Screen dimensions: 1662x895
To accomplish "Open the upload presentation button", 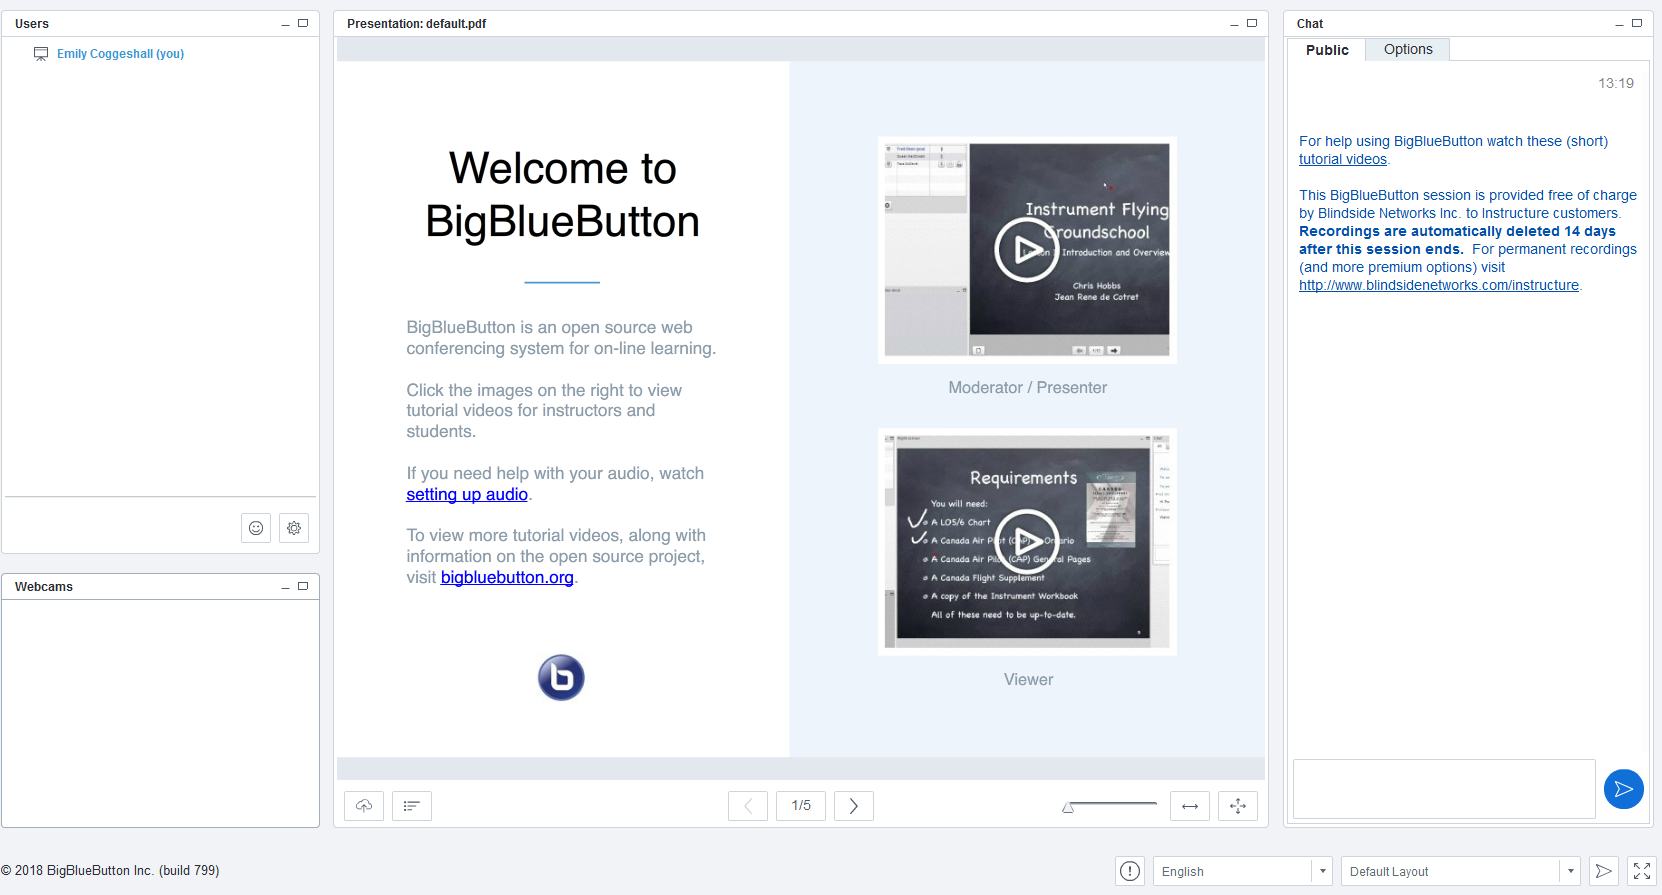I will [x=364, y=806].
